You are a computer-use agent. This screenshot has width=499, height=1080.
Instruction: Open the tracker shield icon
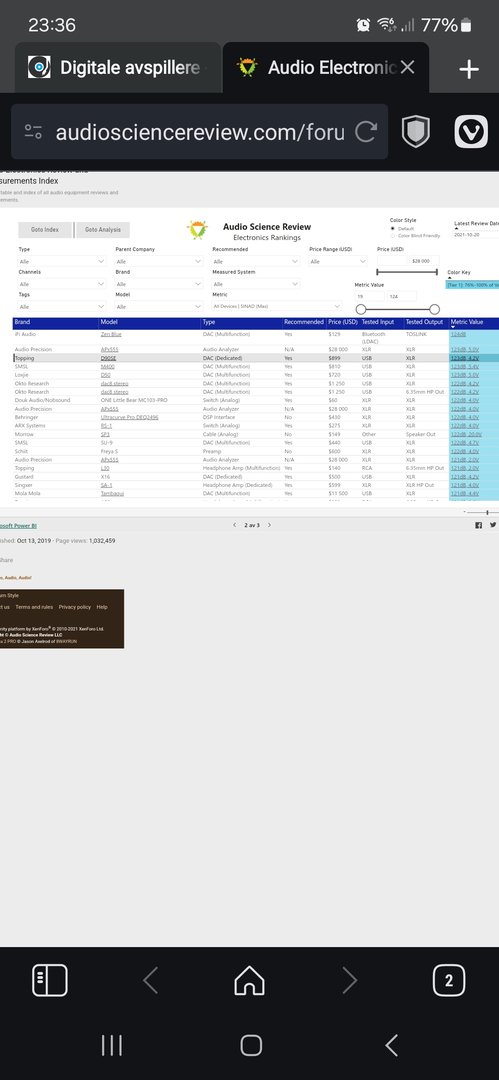(416, 132)
